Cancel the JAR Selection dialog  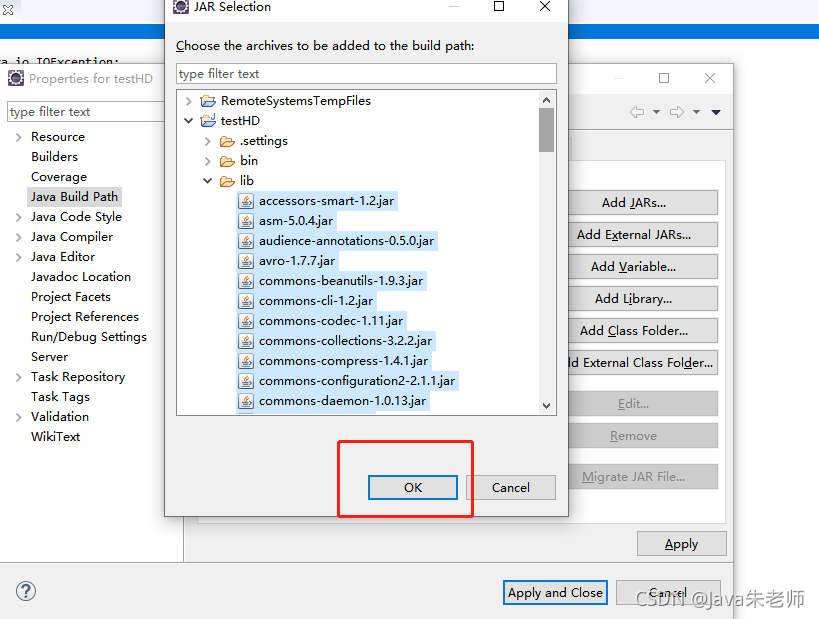[x=510, y=487]
